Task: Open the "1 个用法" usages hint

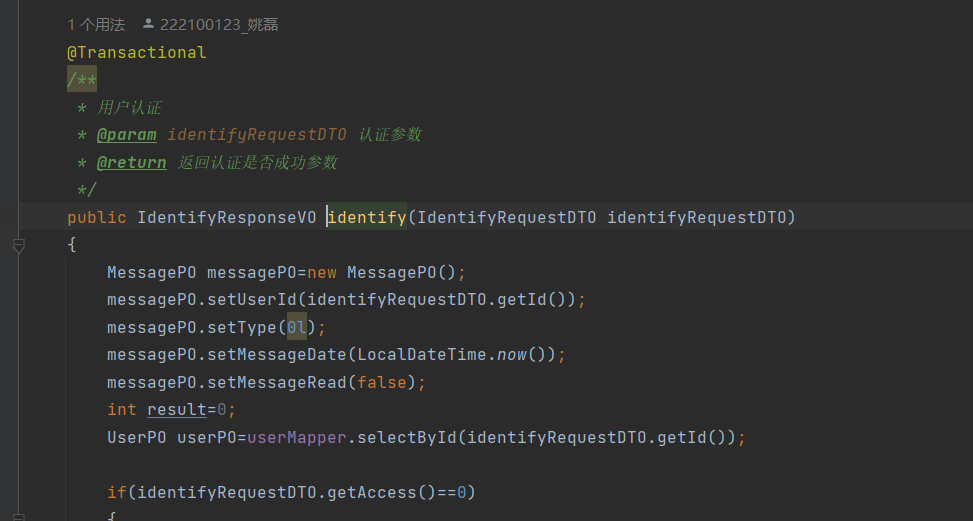Action: pos(96,24)
